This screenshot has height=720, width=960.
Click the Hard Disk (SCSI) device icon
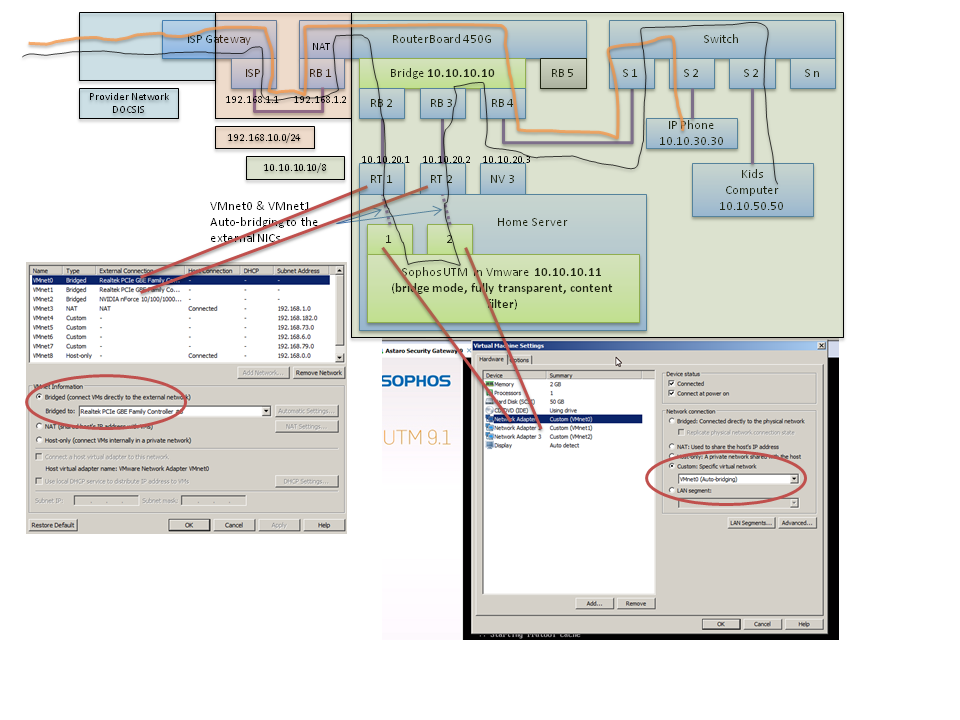[x=489, y=402]
